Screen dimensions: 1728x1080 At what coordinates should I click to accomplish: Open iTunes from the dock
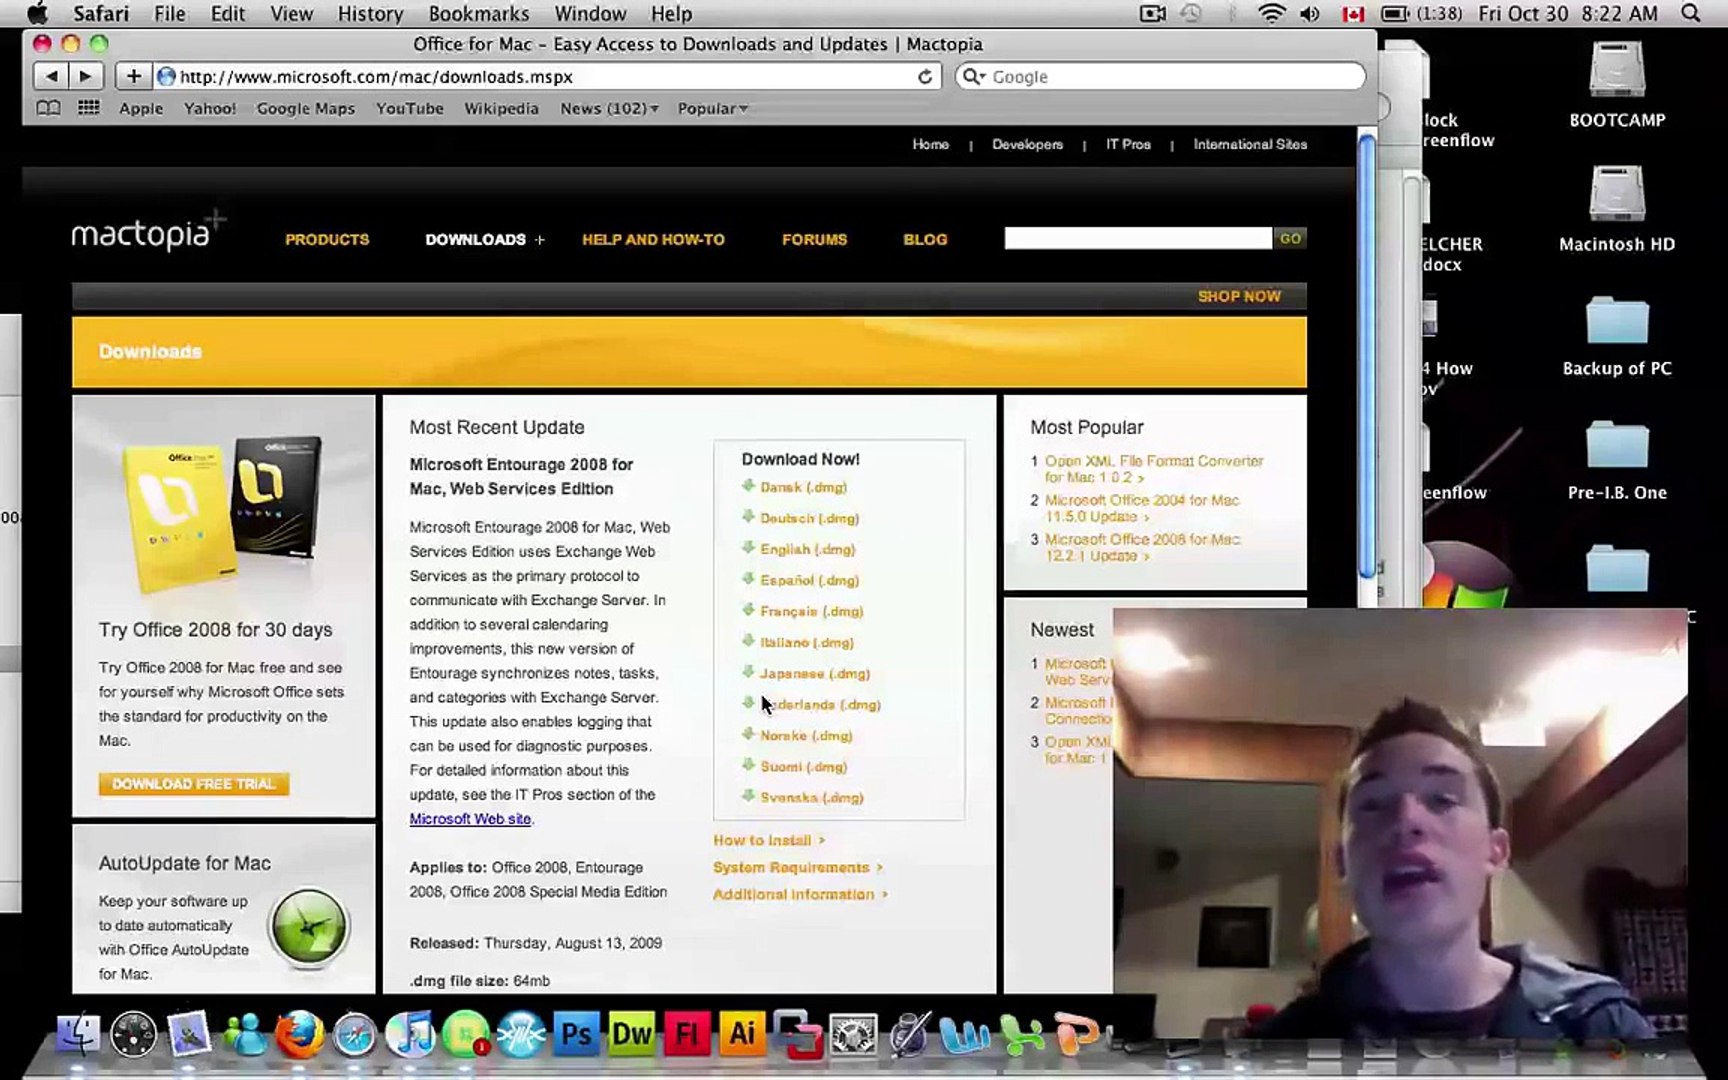[x=409, y=1035]
